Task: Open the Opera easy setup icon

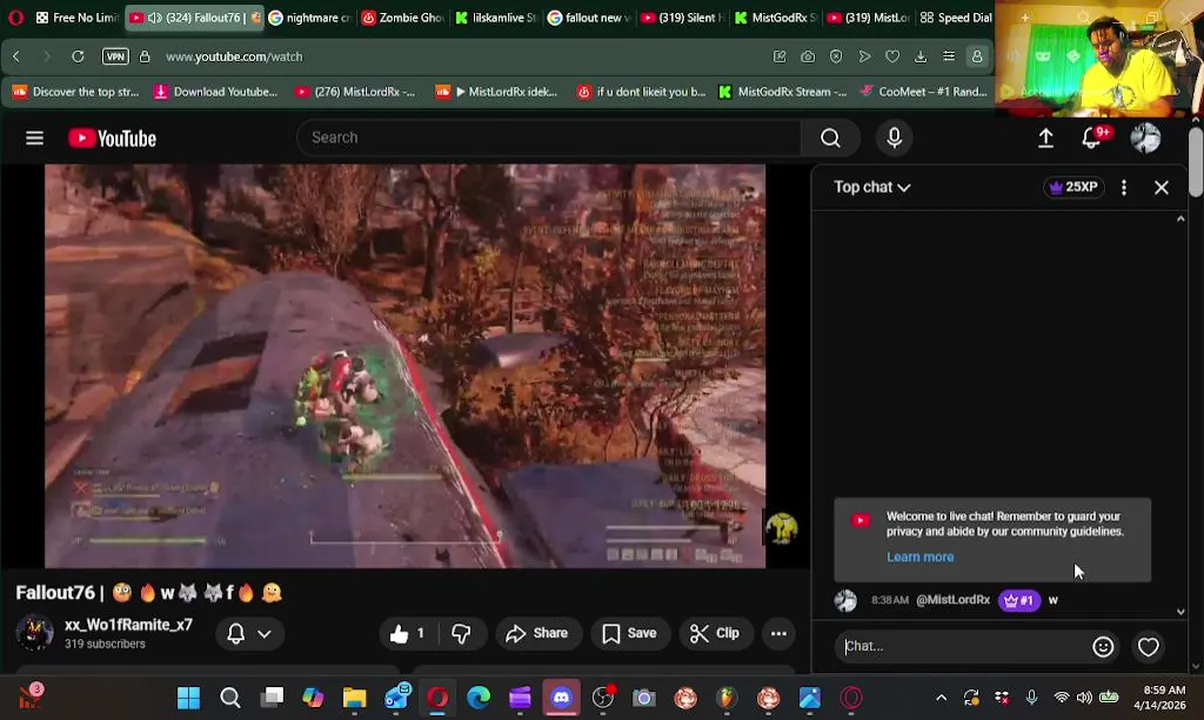Action: point(949,57)
